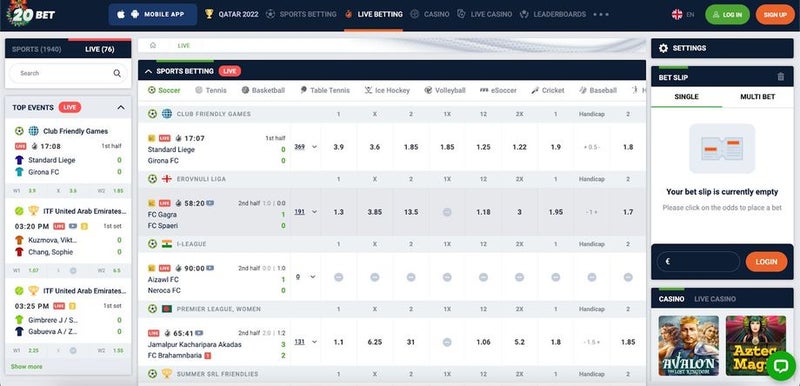Focus the event Search field
The image size is (800, 386).
[x=68, y=73]
